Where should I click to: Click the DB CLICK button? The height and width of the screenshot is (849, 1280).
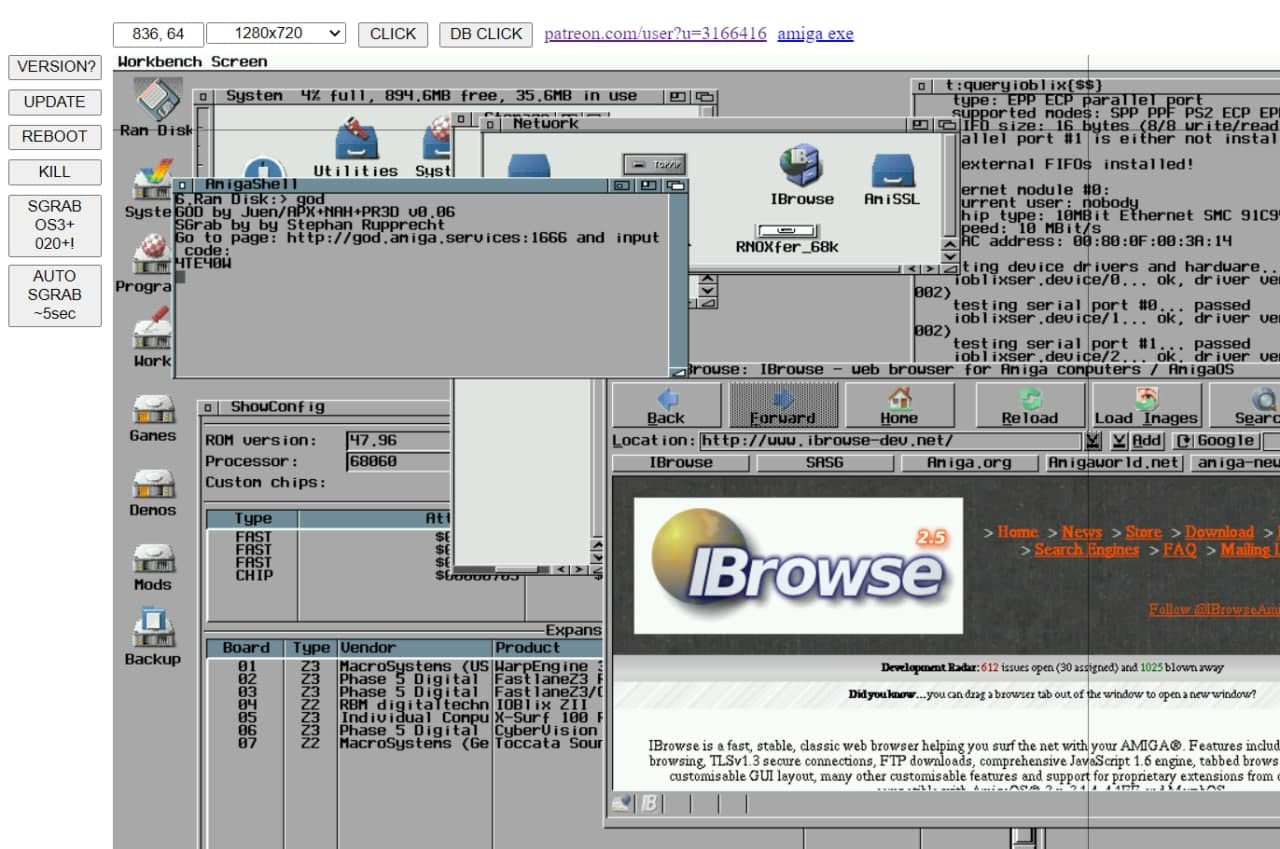coord(486,34)
